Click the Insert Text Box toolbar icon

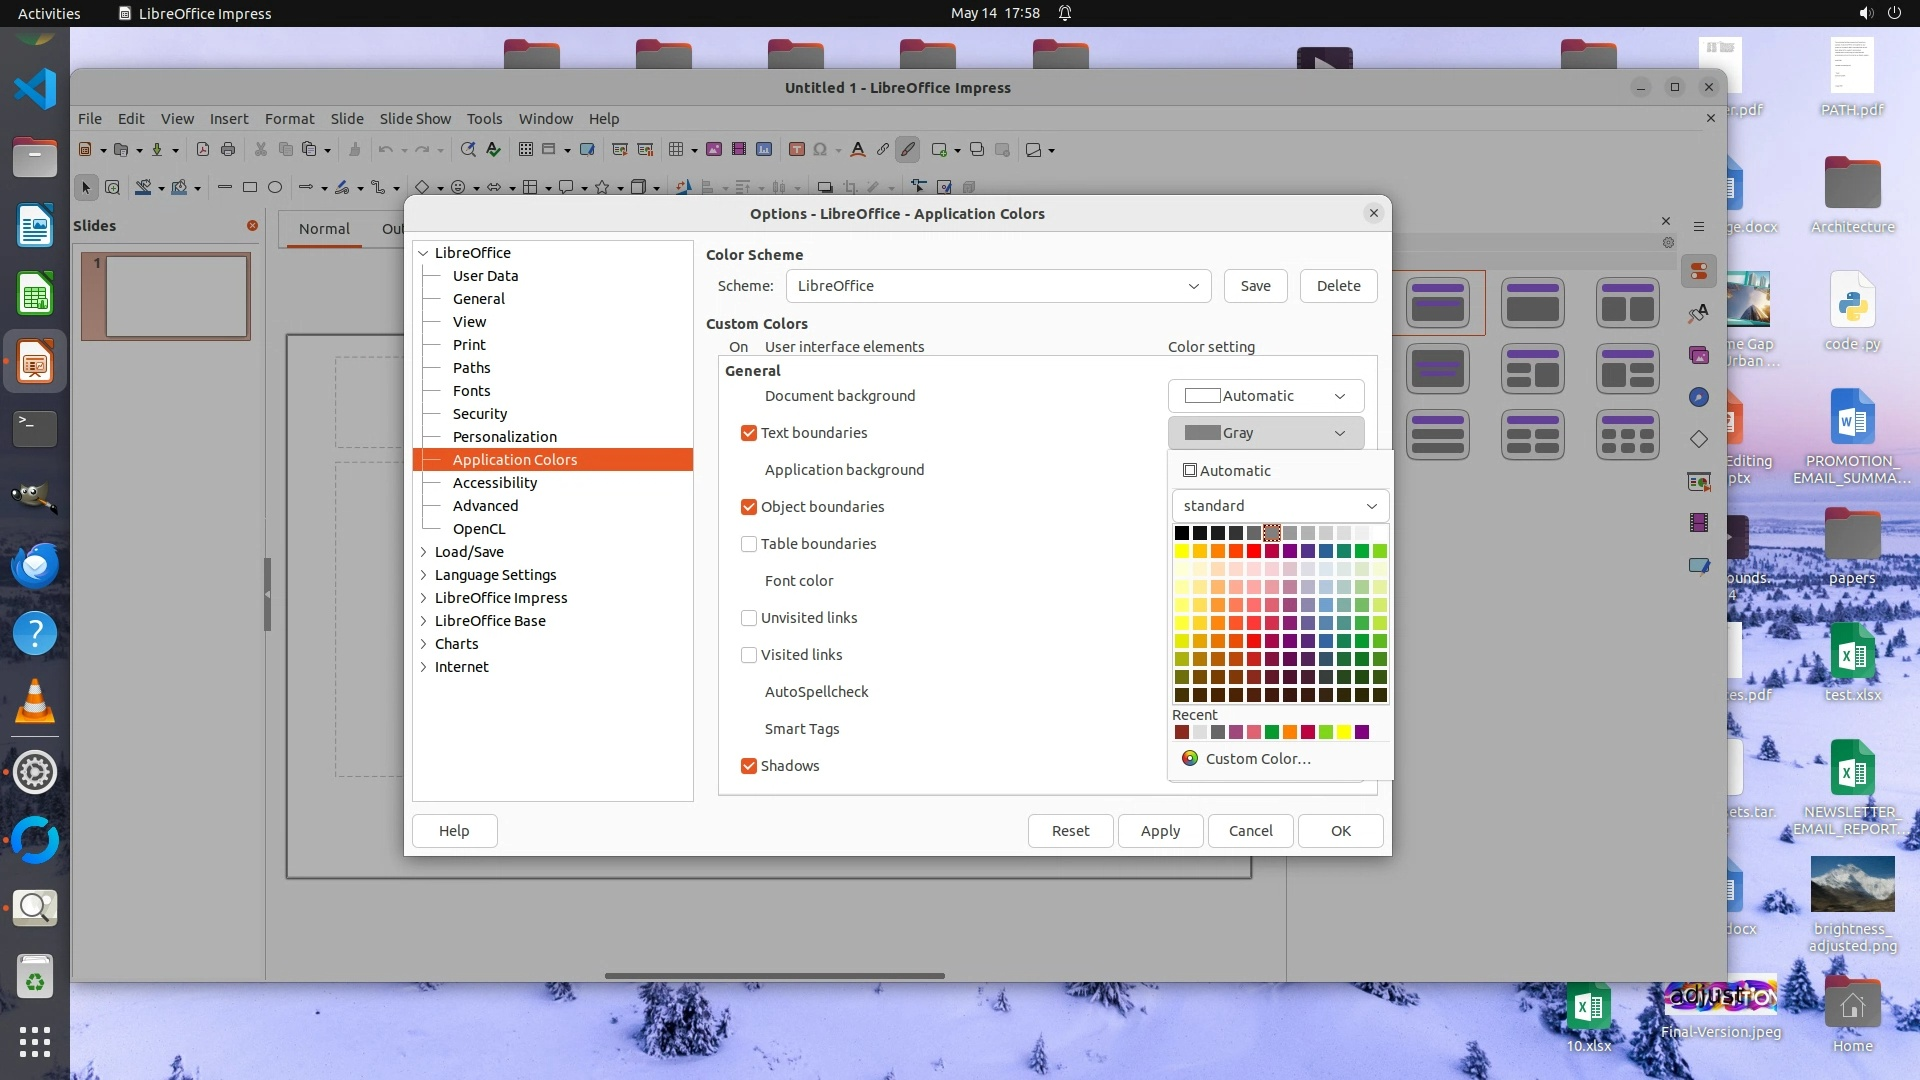(x=796, y=150)
